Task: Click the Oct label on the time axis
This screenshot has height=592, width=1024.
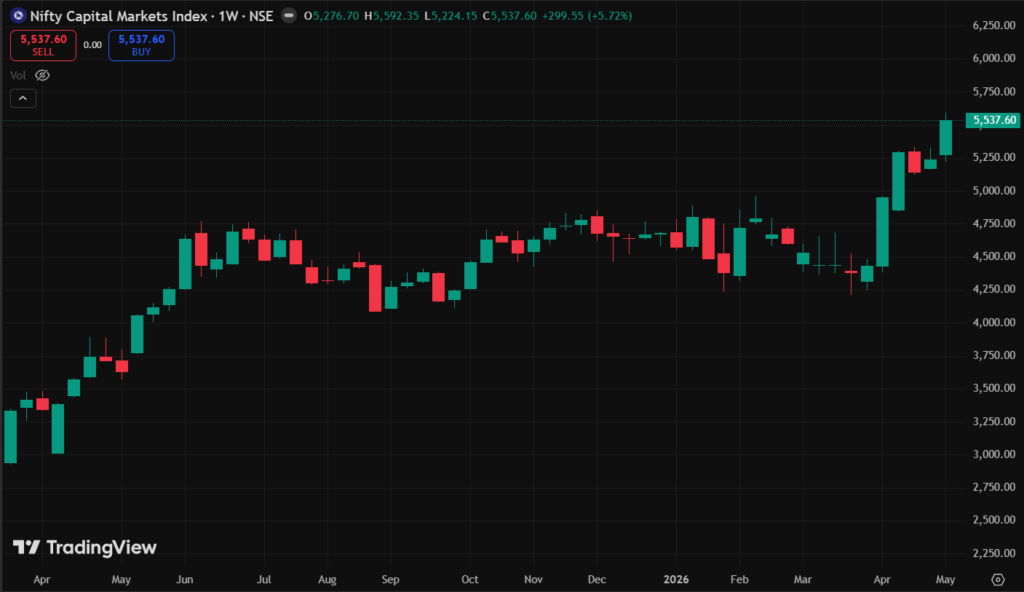Action: pyautogui.click(x=470, y=579)
